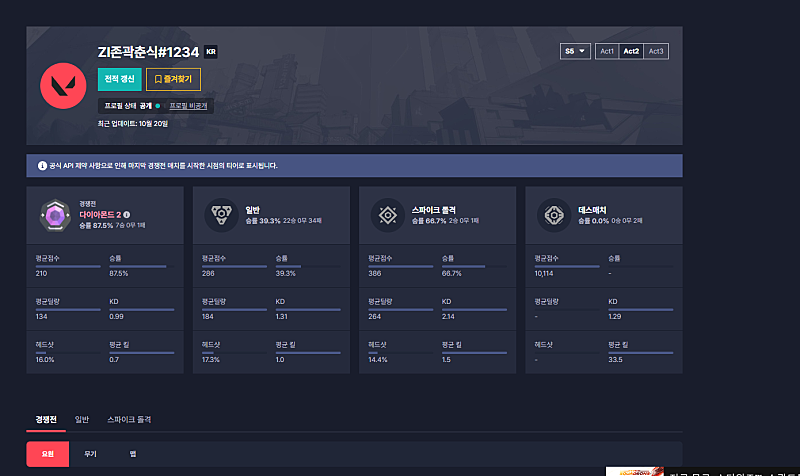Click the red Valorant profile avatar
Image resolution: width=800 pixels, height=476 pixels.
point(63,86)
